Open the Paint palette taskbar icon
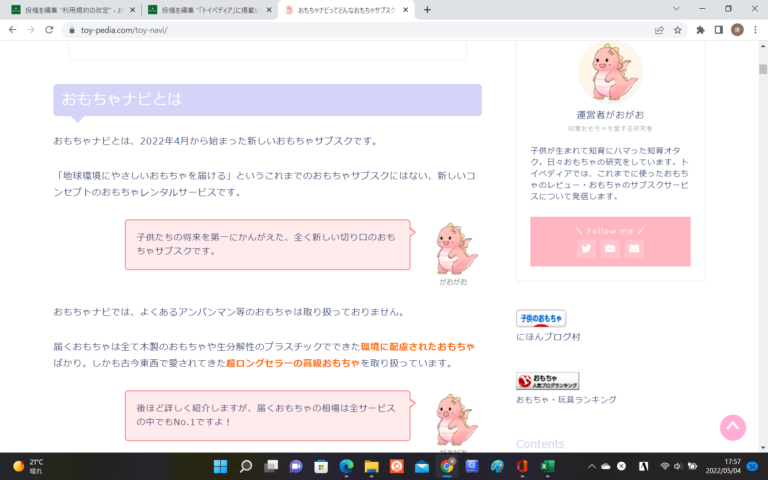 [497, 466]
